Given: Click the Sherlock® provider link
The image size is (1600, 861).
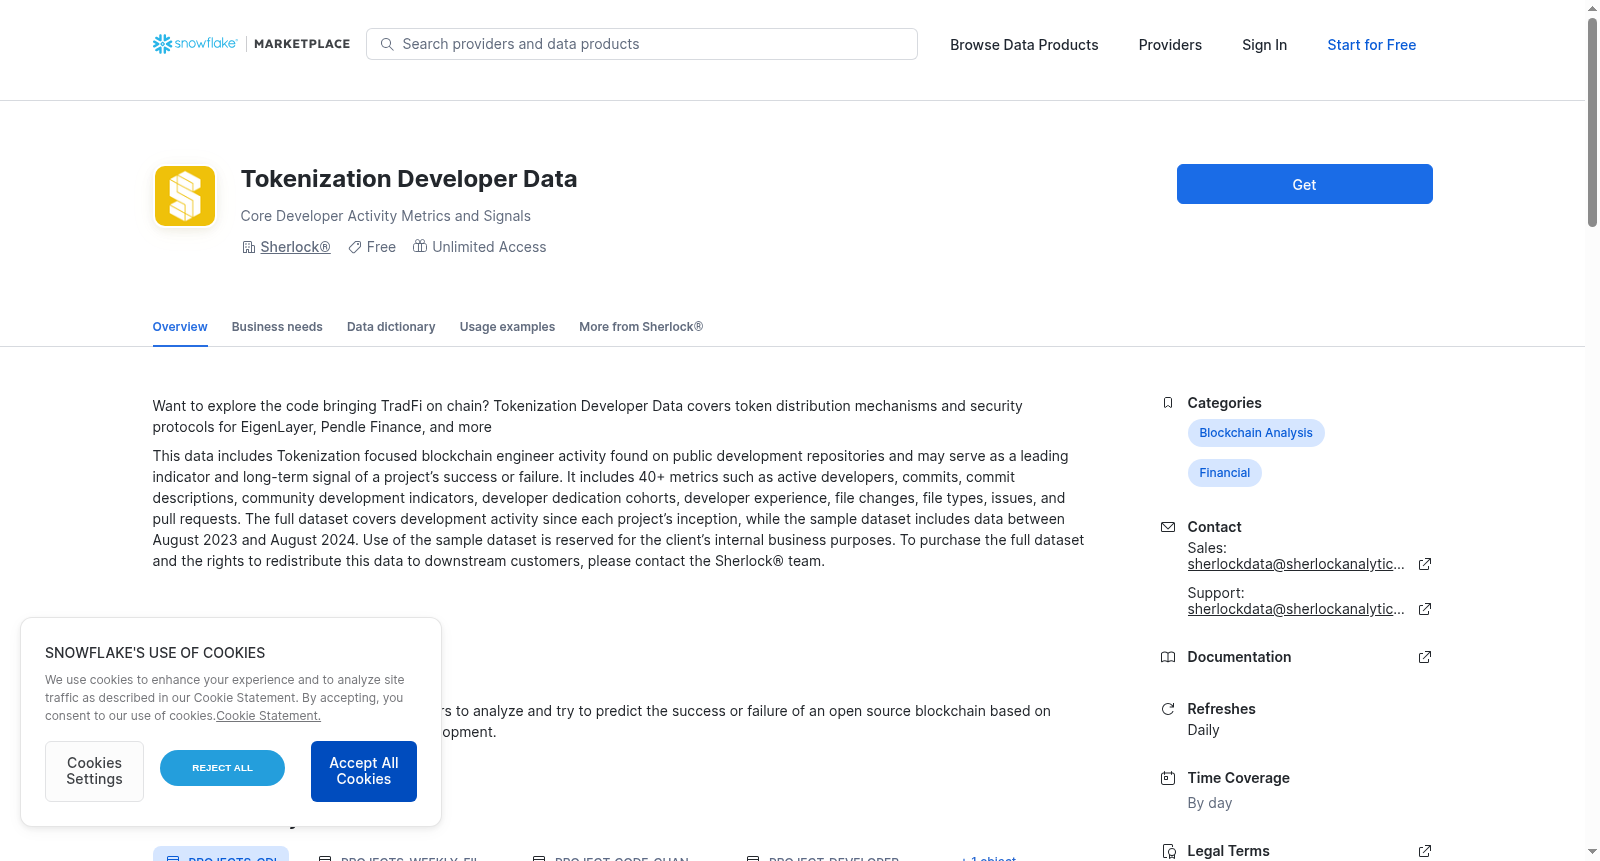Looking at the screenshot, I should 295,247.
